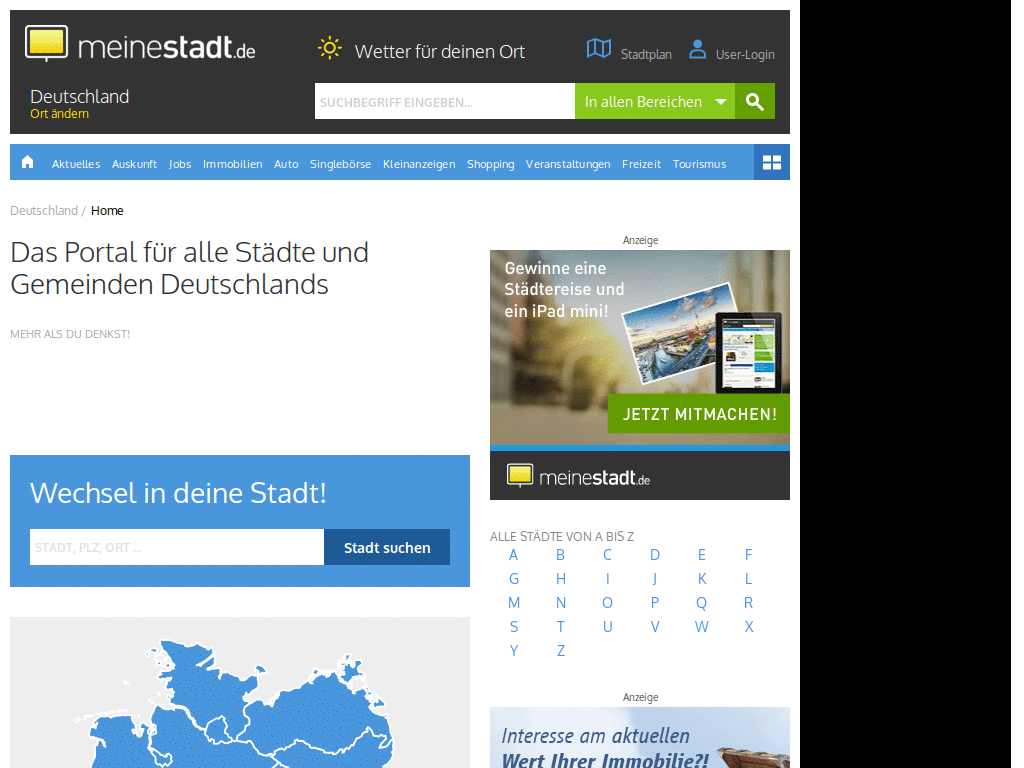
Task: Select letter E in city index
Action: click(x=701, y=555)
